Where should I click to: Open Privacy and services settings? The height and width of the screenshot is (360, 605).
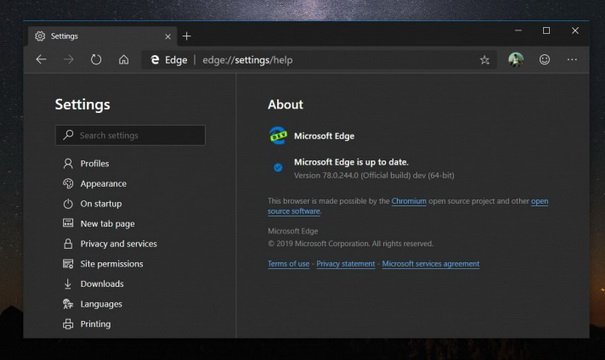[x=119, y=244]
